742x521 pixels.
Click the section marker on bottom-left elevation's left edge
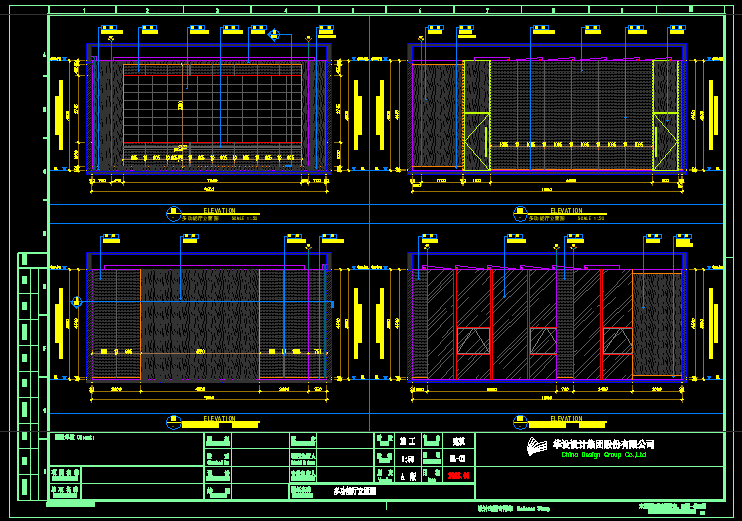coord(77,301)
